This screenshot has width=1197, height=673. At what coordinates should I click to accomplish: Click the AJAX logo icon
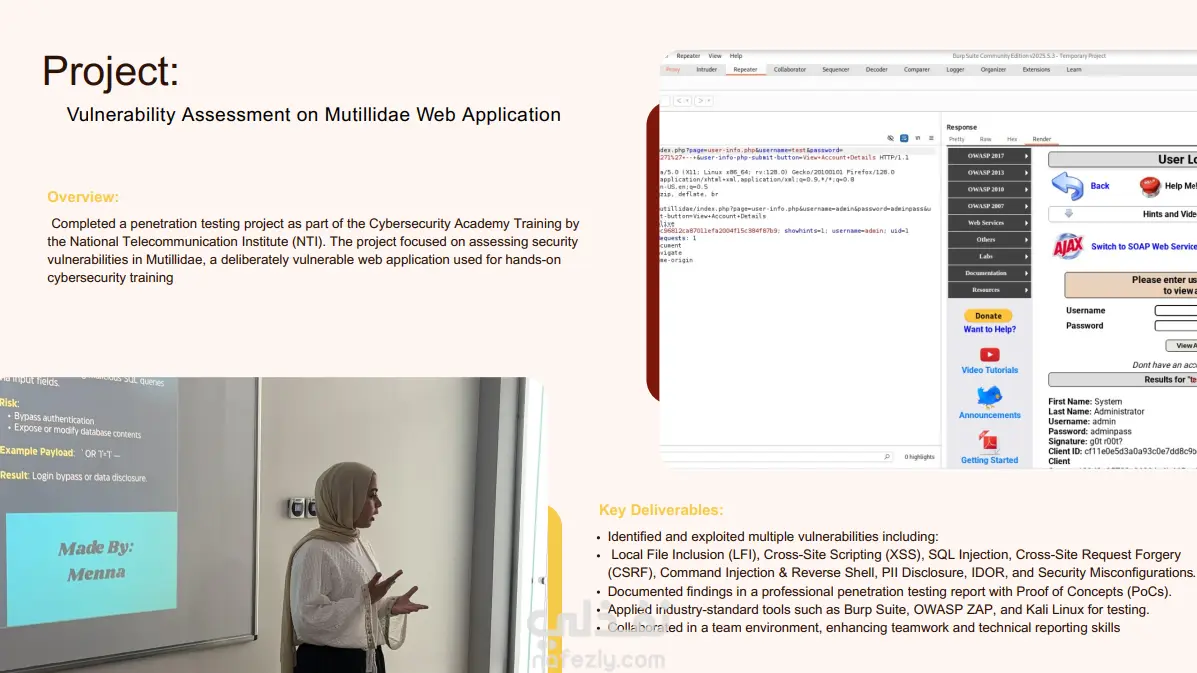point(1068,246)
